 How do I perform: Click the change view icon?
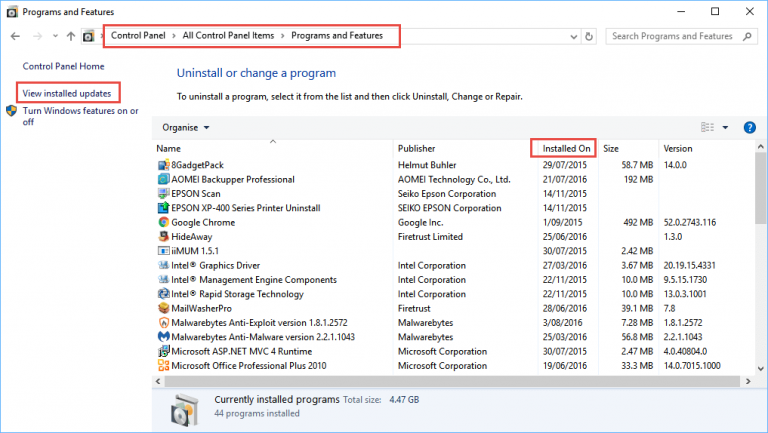[707, 127]
